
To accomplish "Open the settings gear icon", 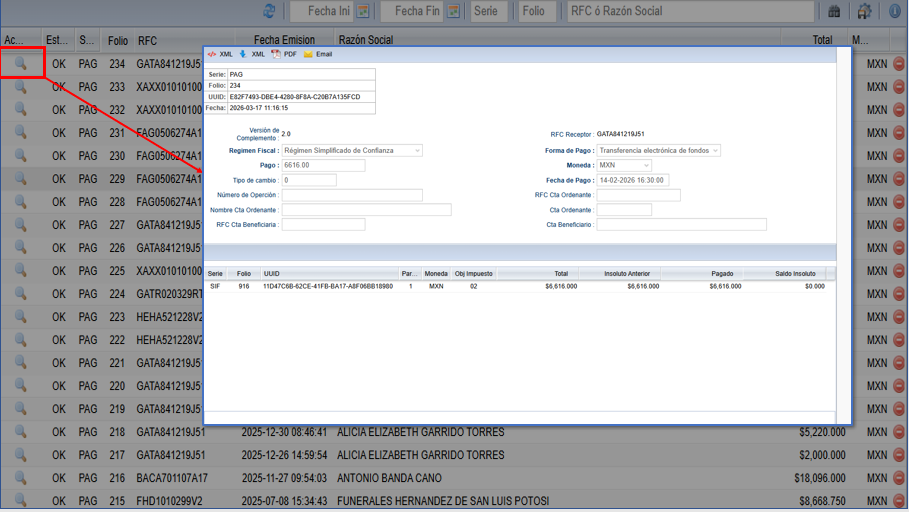I will tap(864, 11).
